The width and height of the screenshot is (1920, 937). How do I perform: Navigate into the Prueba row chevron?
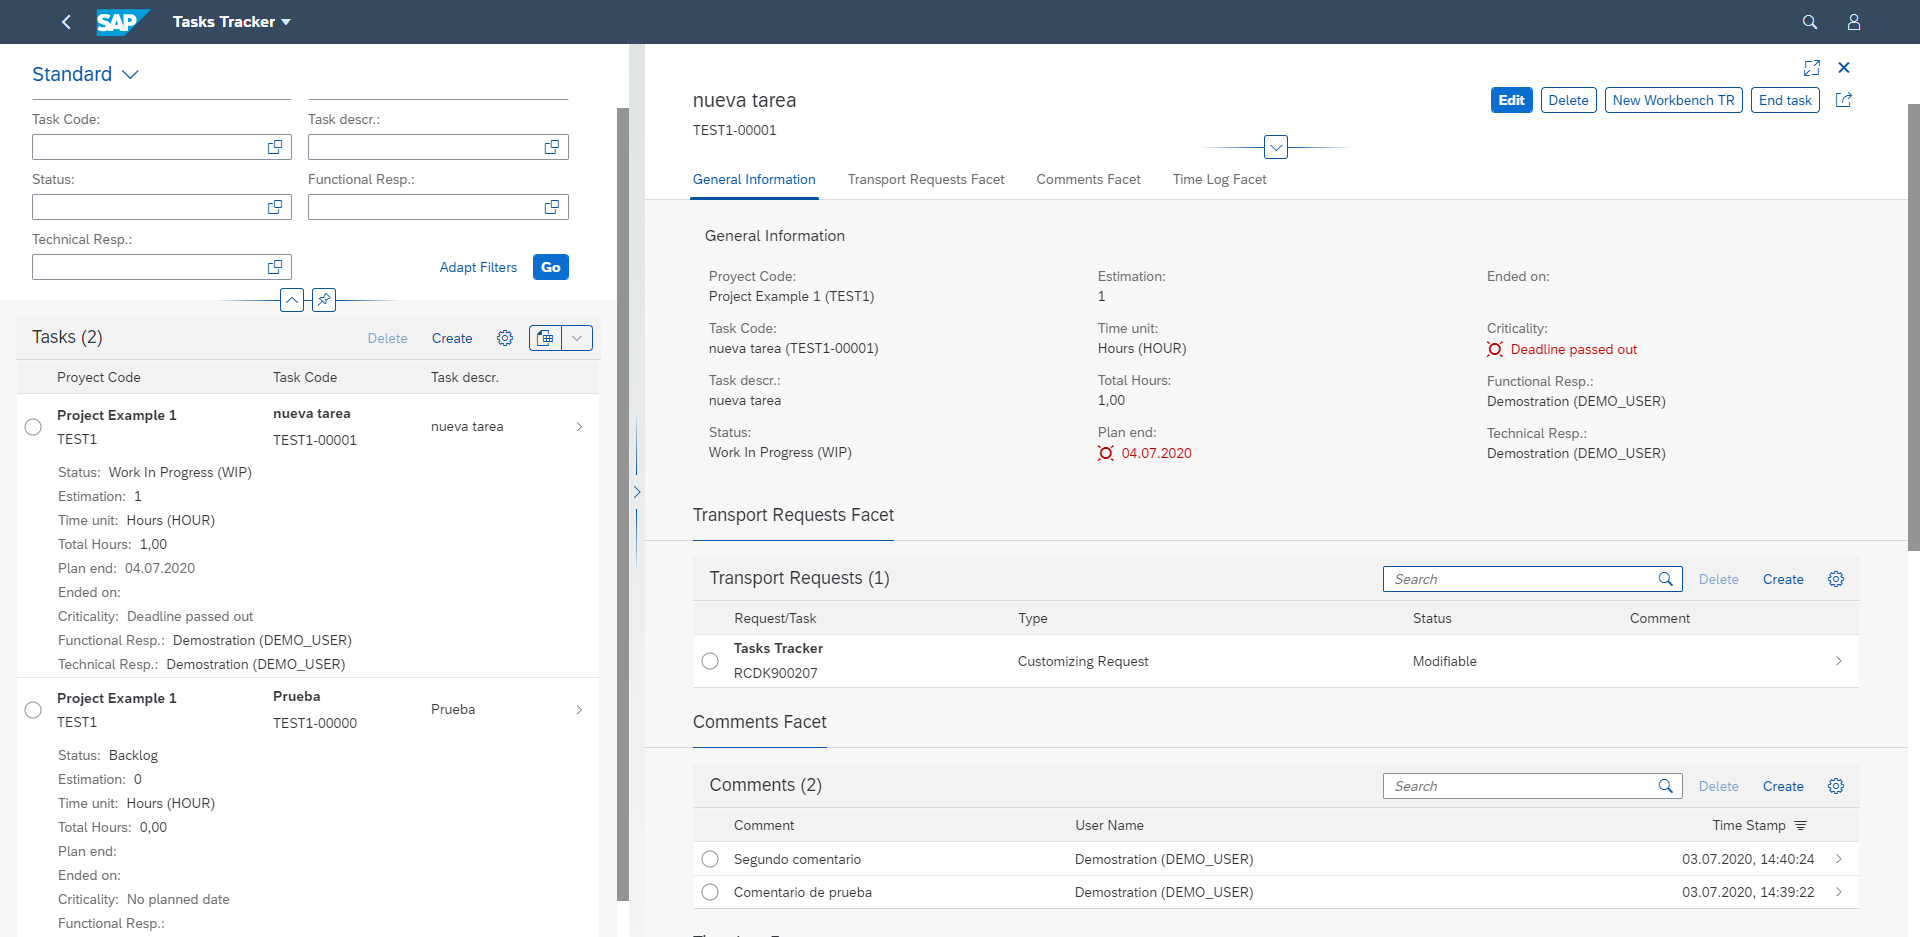click(579, 710)
